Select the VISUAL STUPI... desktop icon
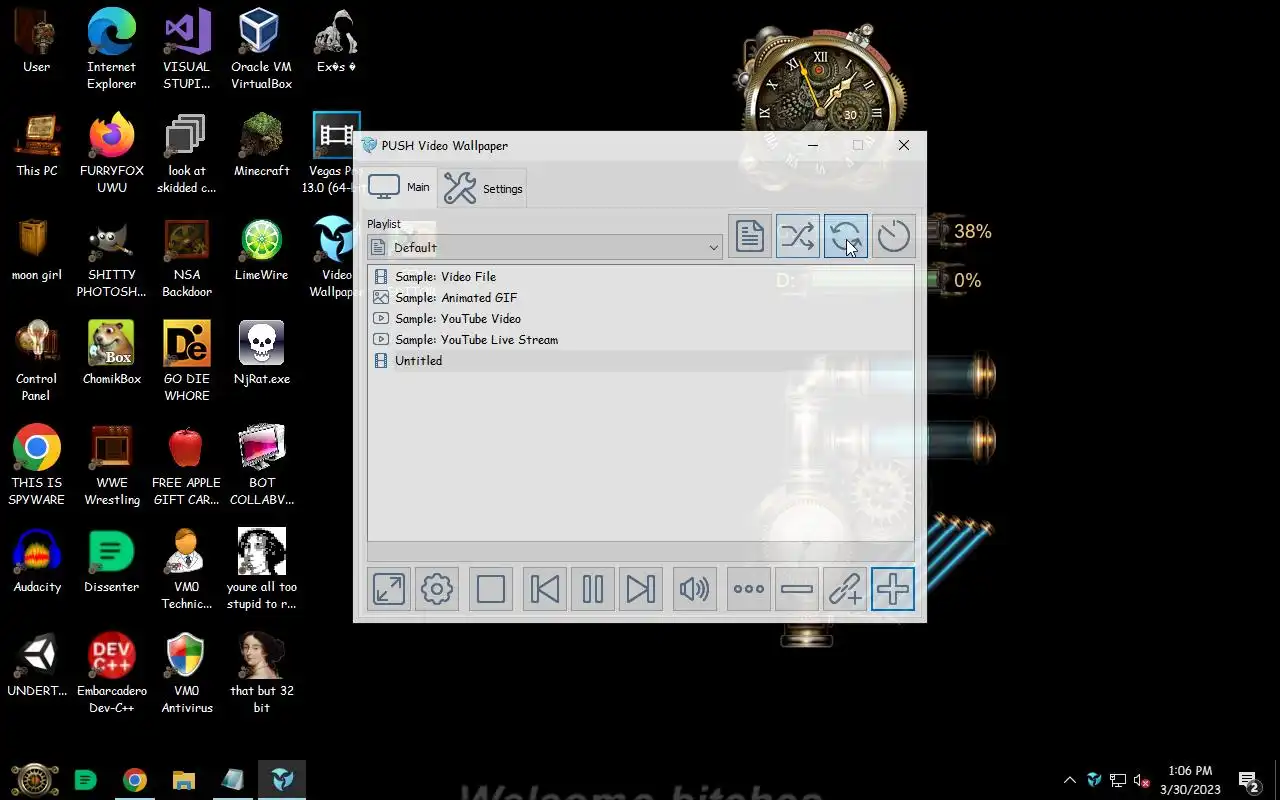This screenshot has width=1280, height=800. click(x=186, y=50)
